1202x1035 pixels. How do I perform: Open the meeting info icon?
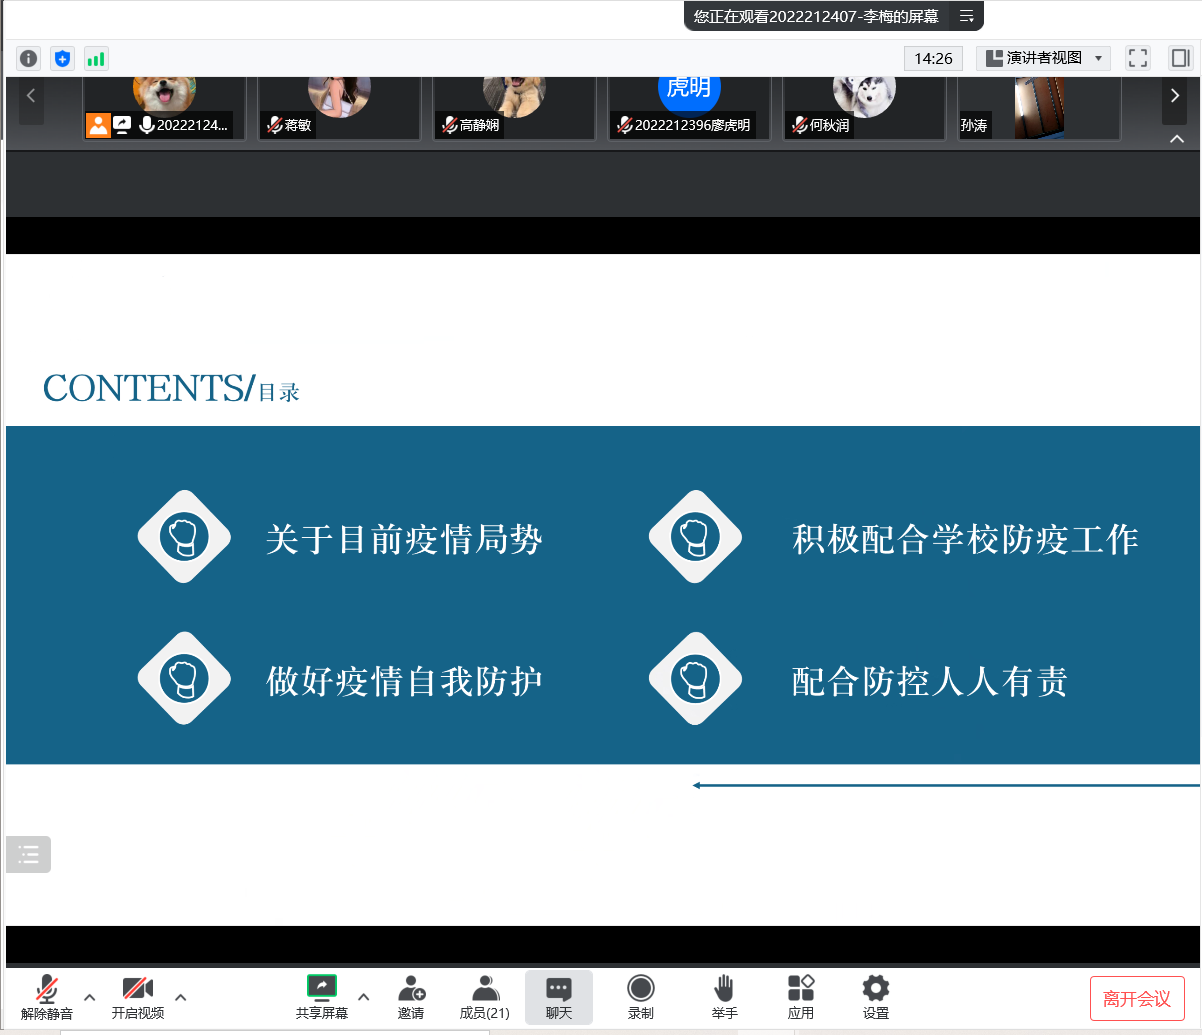pyautogui.click(x=28, y=58)
